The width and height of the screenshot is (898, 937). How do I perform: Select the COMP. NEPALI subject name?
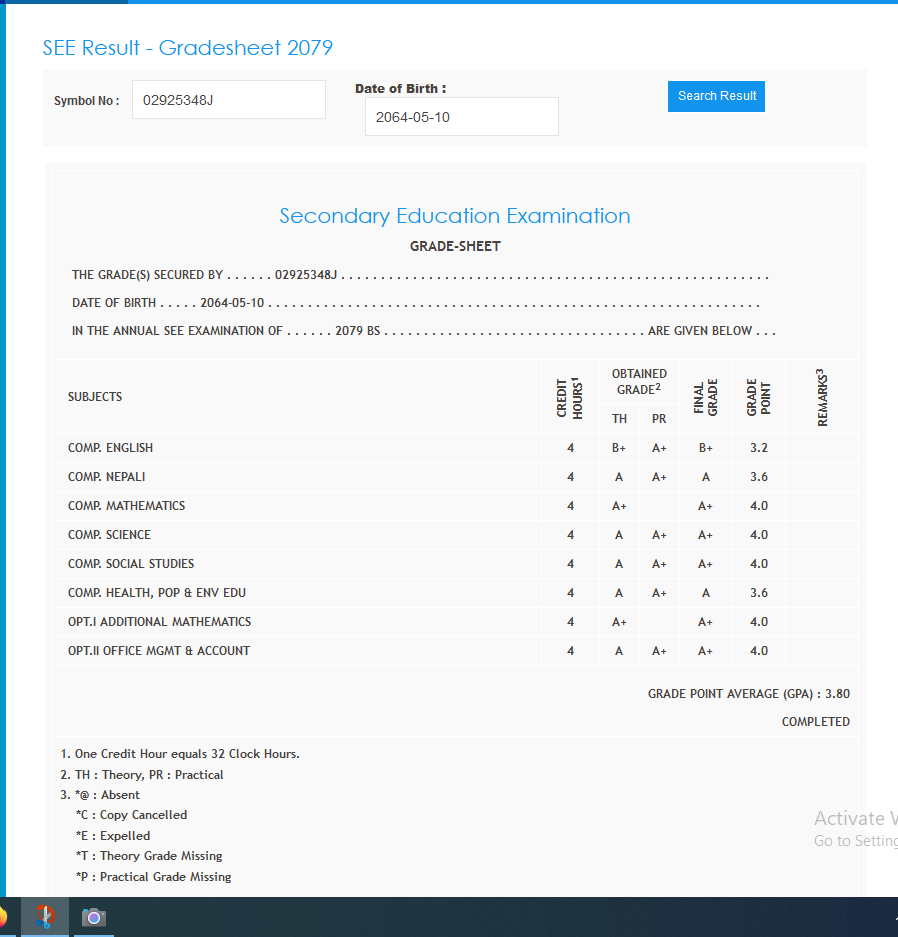106,477
